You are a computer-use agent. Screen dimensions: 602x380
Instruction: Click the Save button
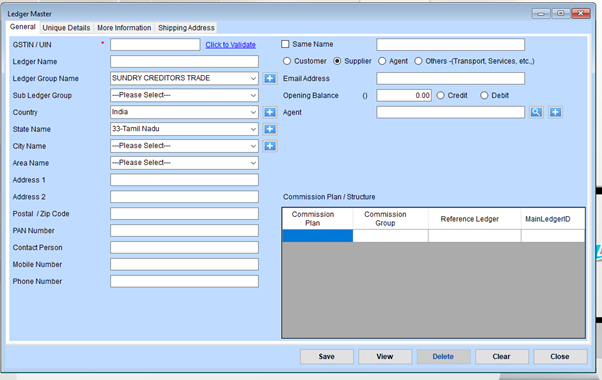pos(327,357)
